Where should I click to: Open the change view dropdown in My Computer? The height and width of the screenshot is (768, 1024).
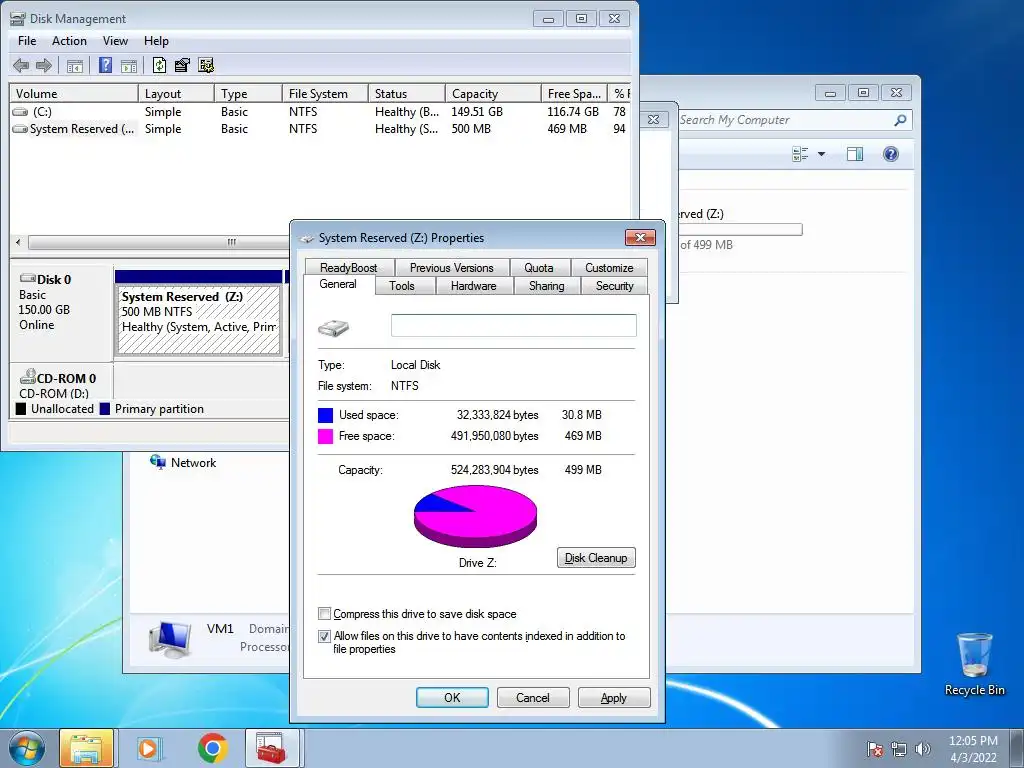point(822,154)
